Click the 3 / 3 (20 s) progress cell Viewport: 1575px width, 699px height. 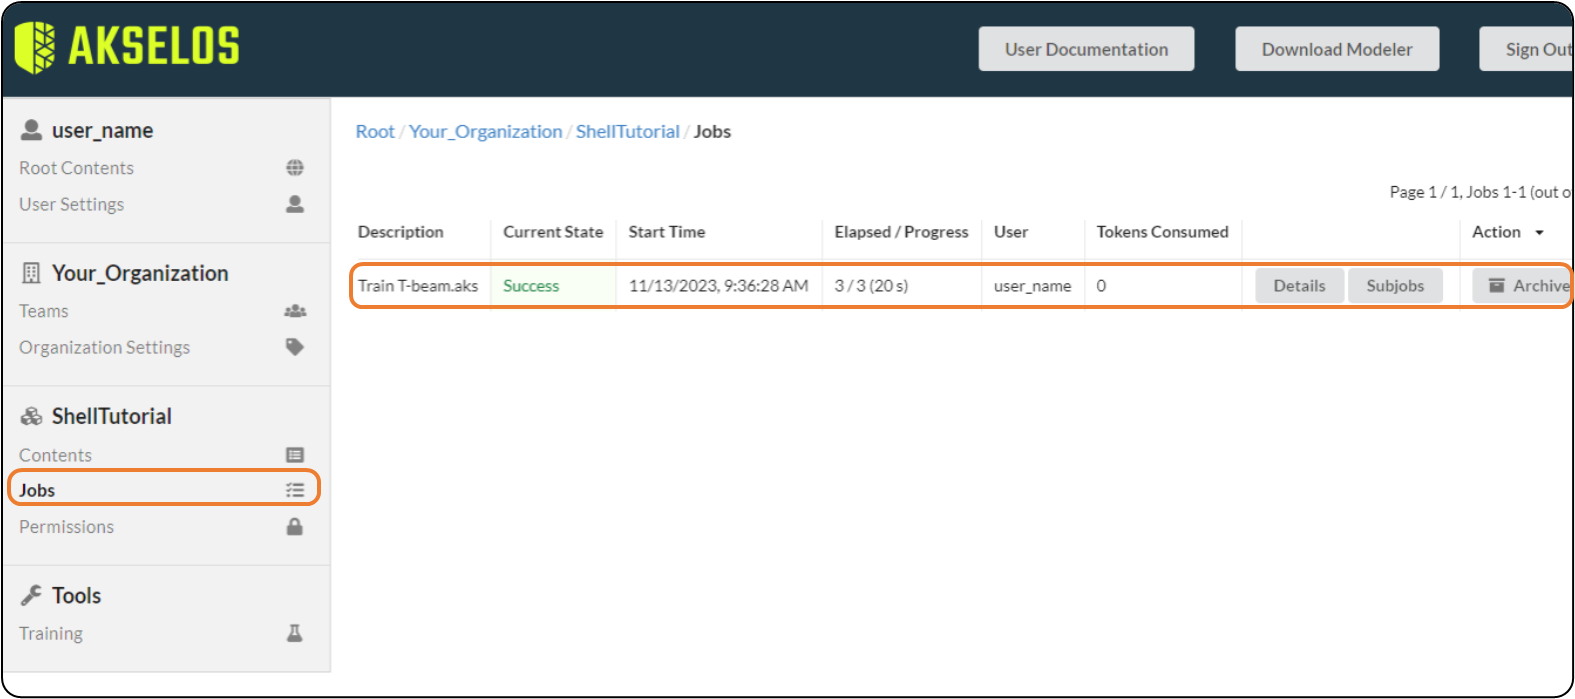871,286
